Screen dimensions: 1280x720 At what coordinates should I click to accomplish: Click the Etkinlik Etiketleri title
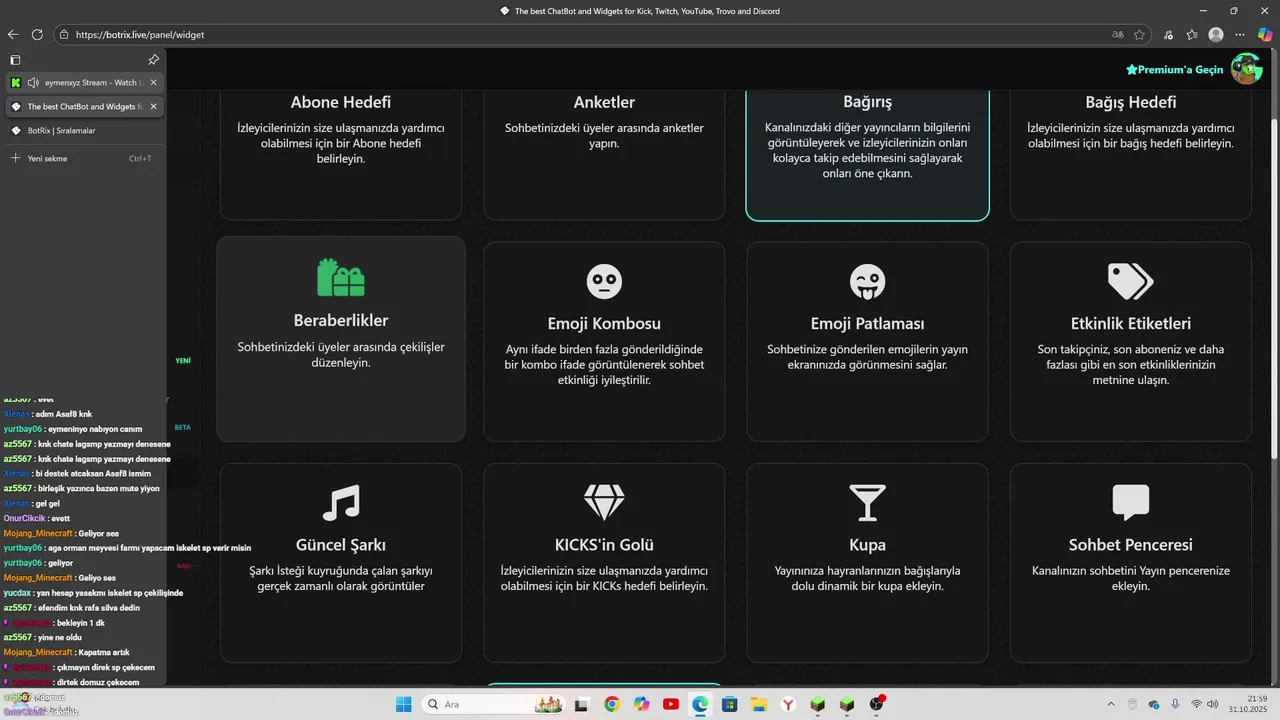(1131, 324)
